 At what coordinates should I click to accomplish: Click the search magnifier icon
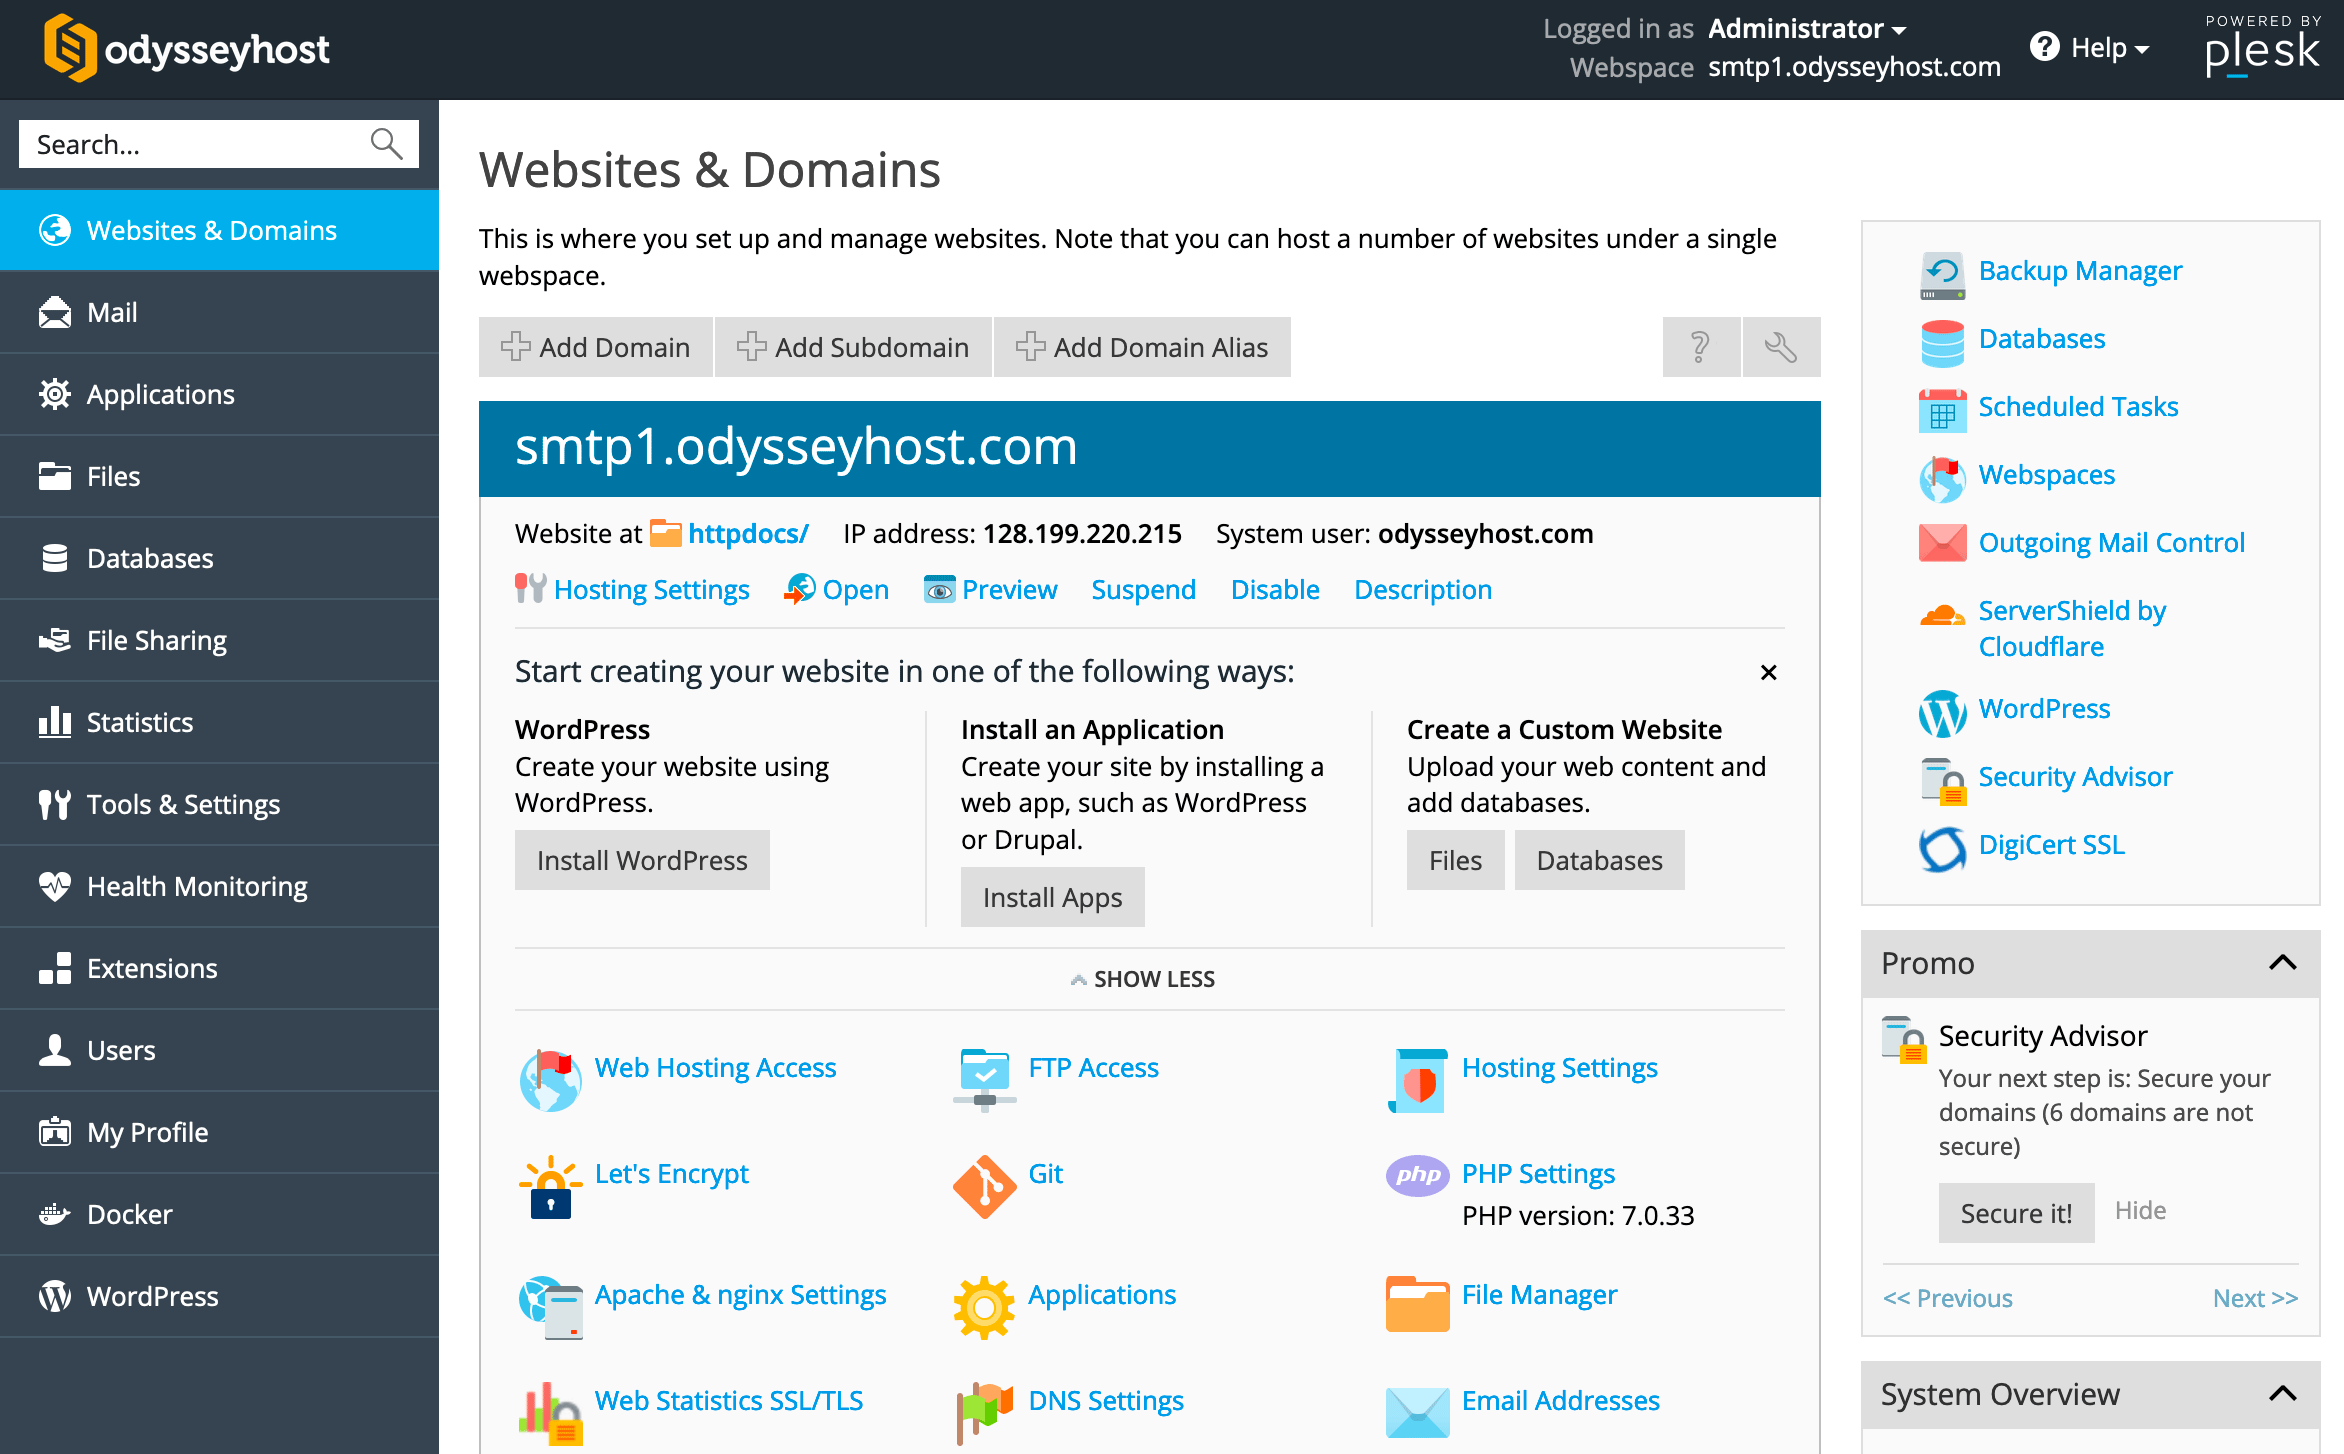(x=386, y=144)
